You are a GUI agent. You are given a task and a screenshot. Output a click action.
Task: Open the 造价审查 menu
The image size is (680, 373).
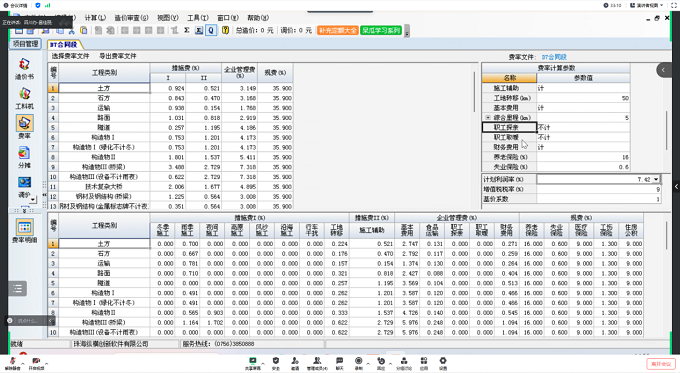click(131, 18)
